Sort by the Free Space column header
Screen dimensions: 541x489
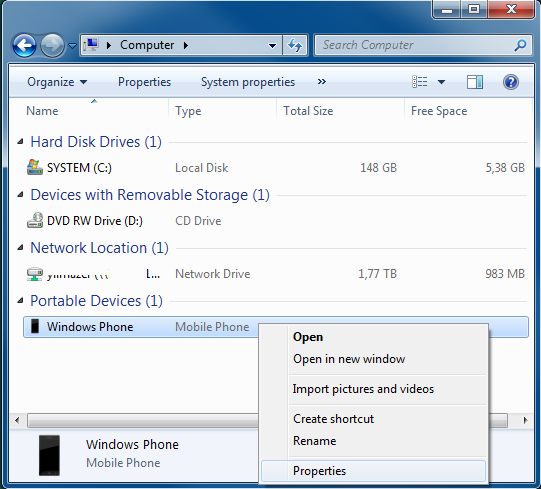tap(439, 111)
